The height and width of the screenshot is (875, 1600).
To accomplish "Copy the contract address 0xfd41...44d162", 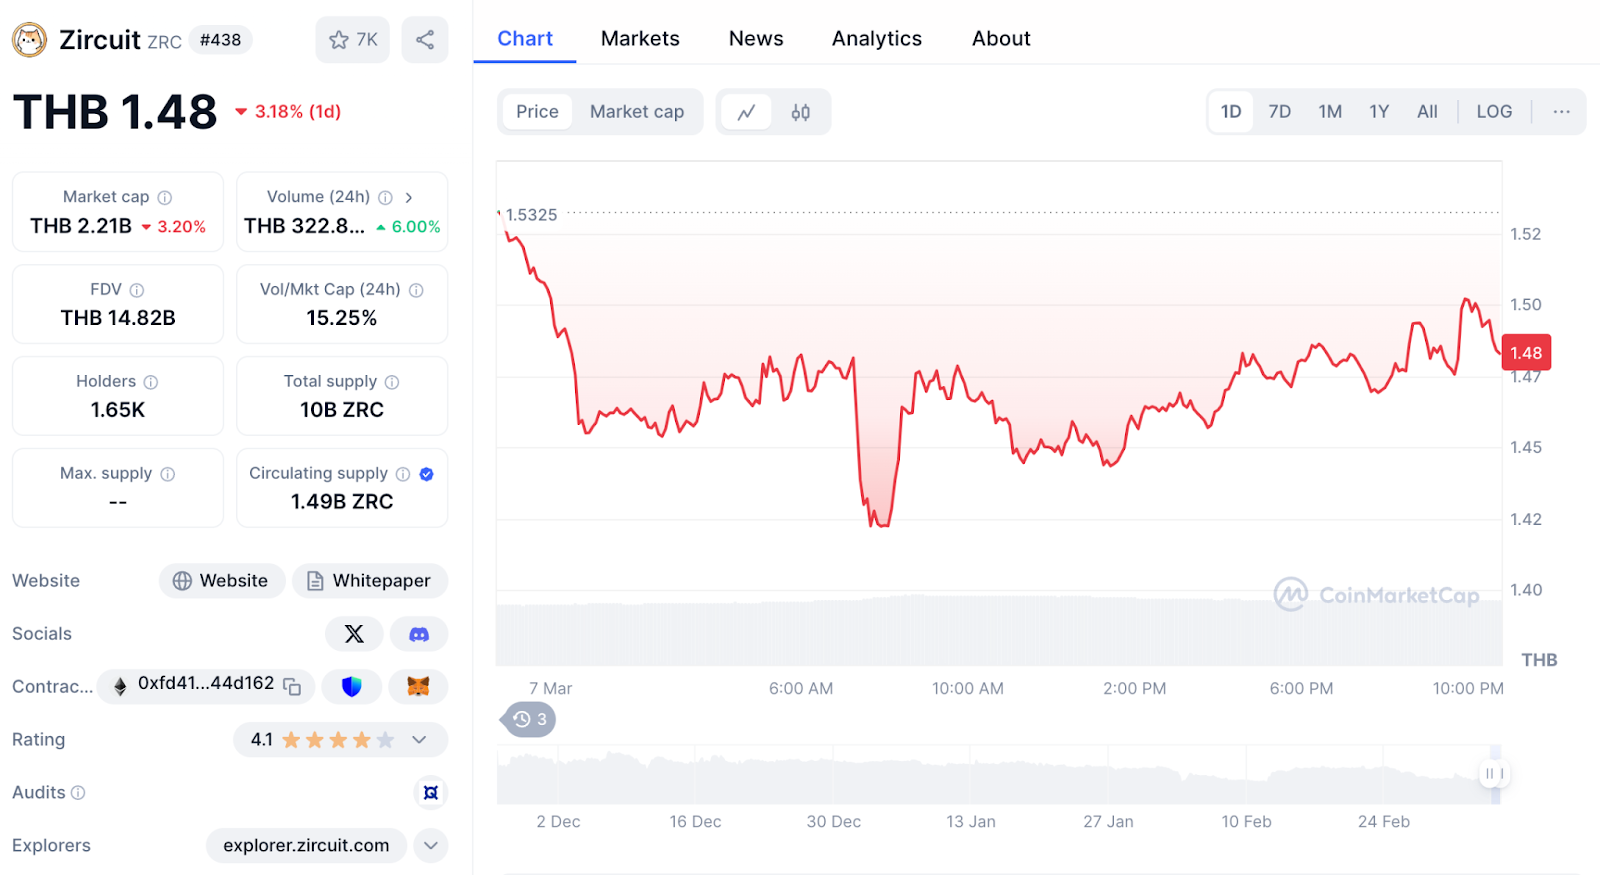I will pyautogui.click(x=292, y=686).
